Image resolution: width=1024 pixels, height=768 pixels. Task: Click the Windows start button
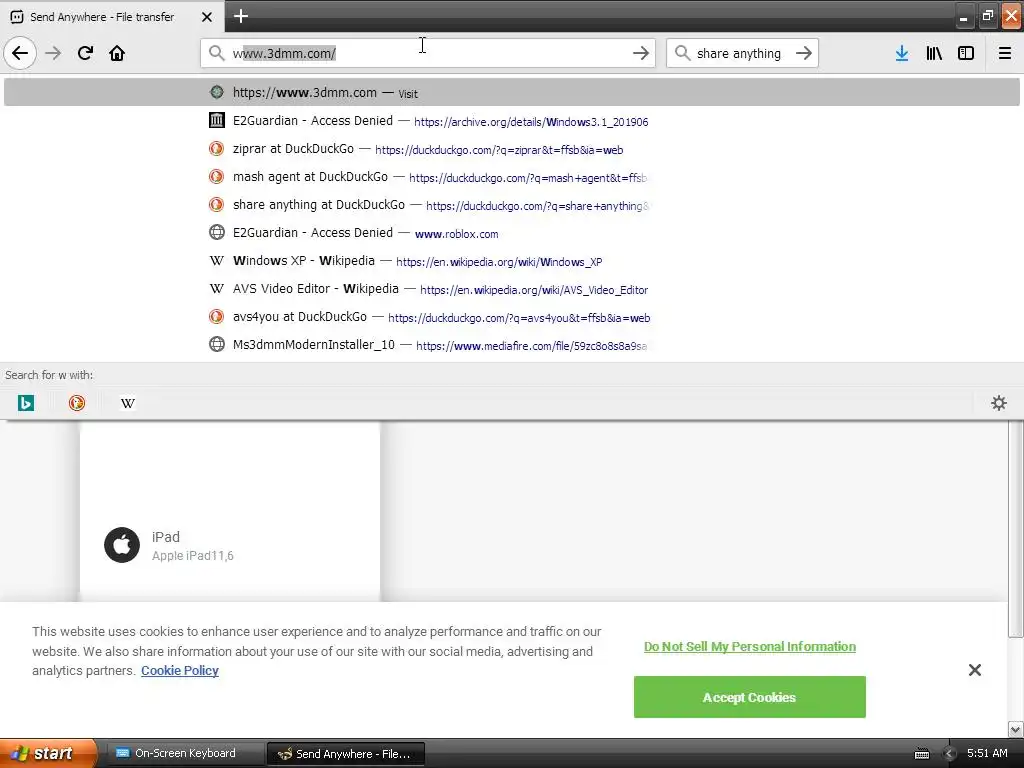(x=47, y=754)
